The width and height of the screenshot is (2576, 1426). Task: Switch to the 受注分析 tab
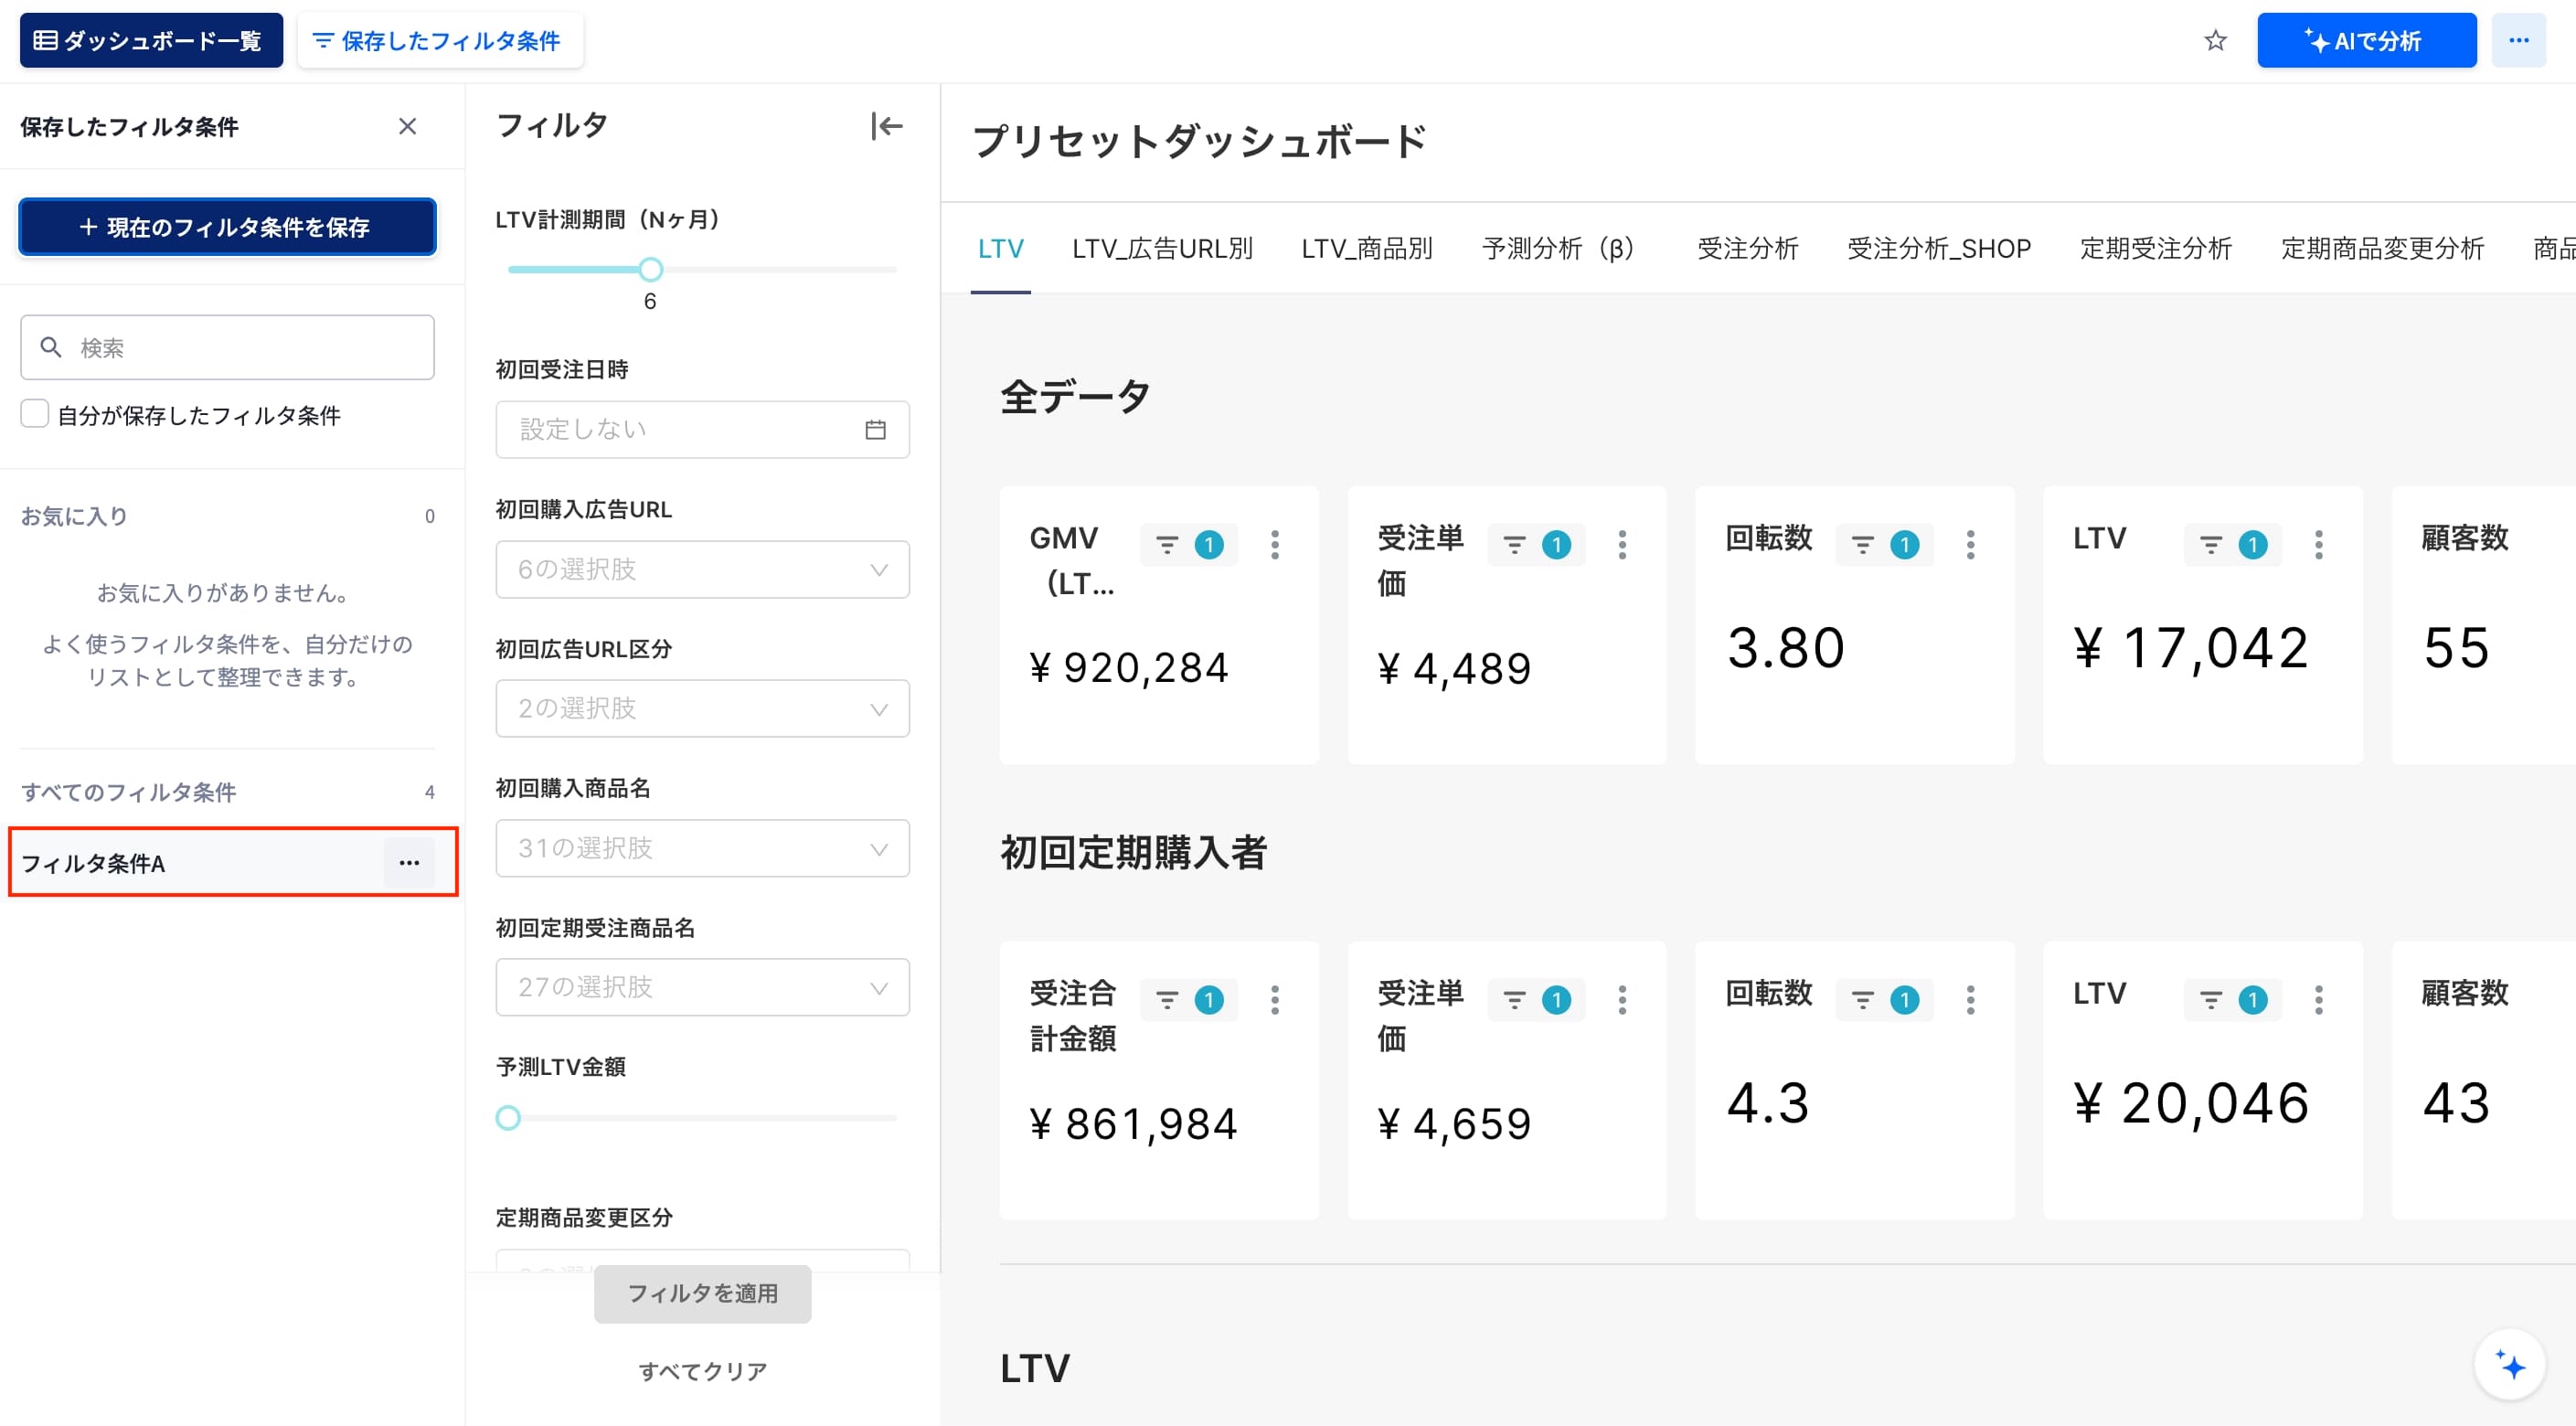tap(1747, 249)
